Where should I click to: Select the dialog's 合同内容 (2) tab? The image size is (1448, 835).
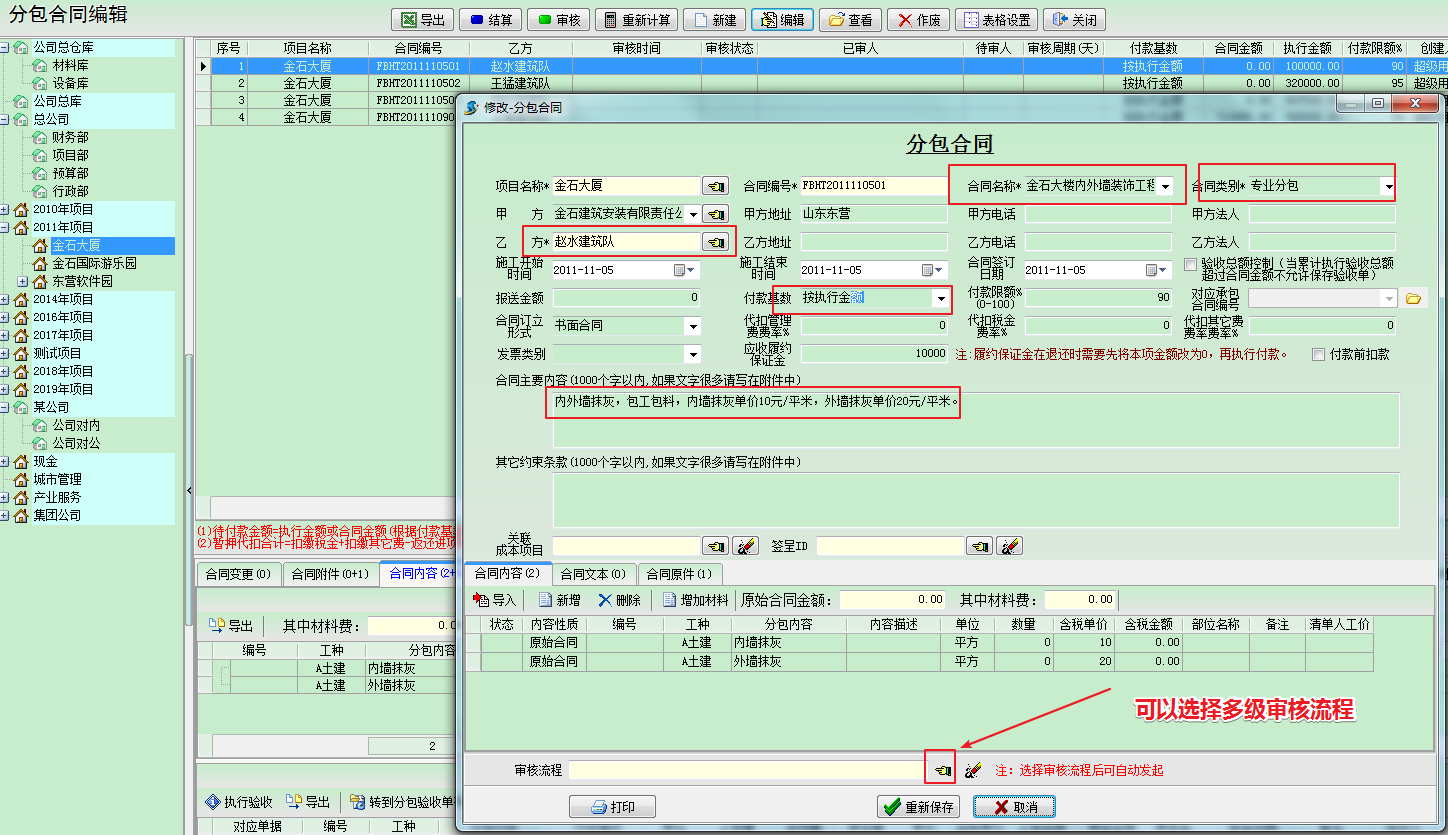click(507, 573)
